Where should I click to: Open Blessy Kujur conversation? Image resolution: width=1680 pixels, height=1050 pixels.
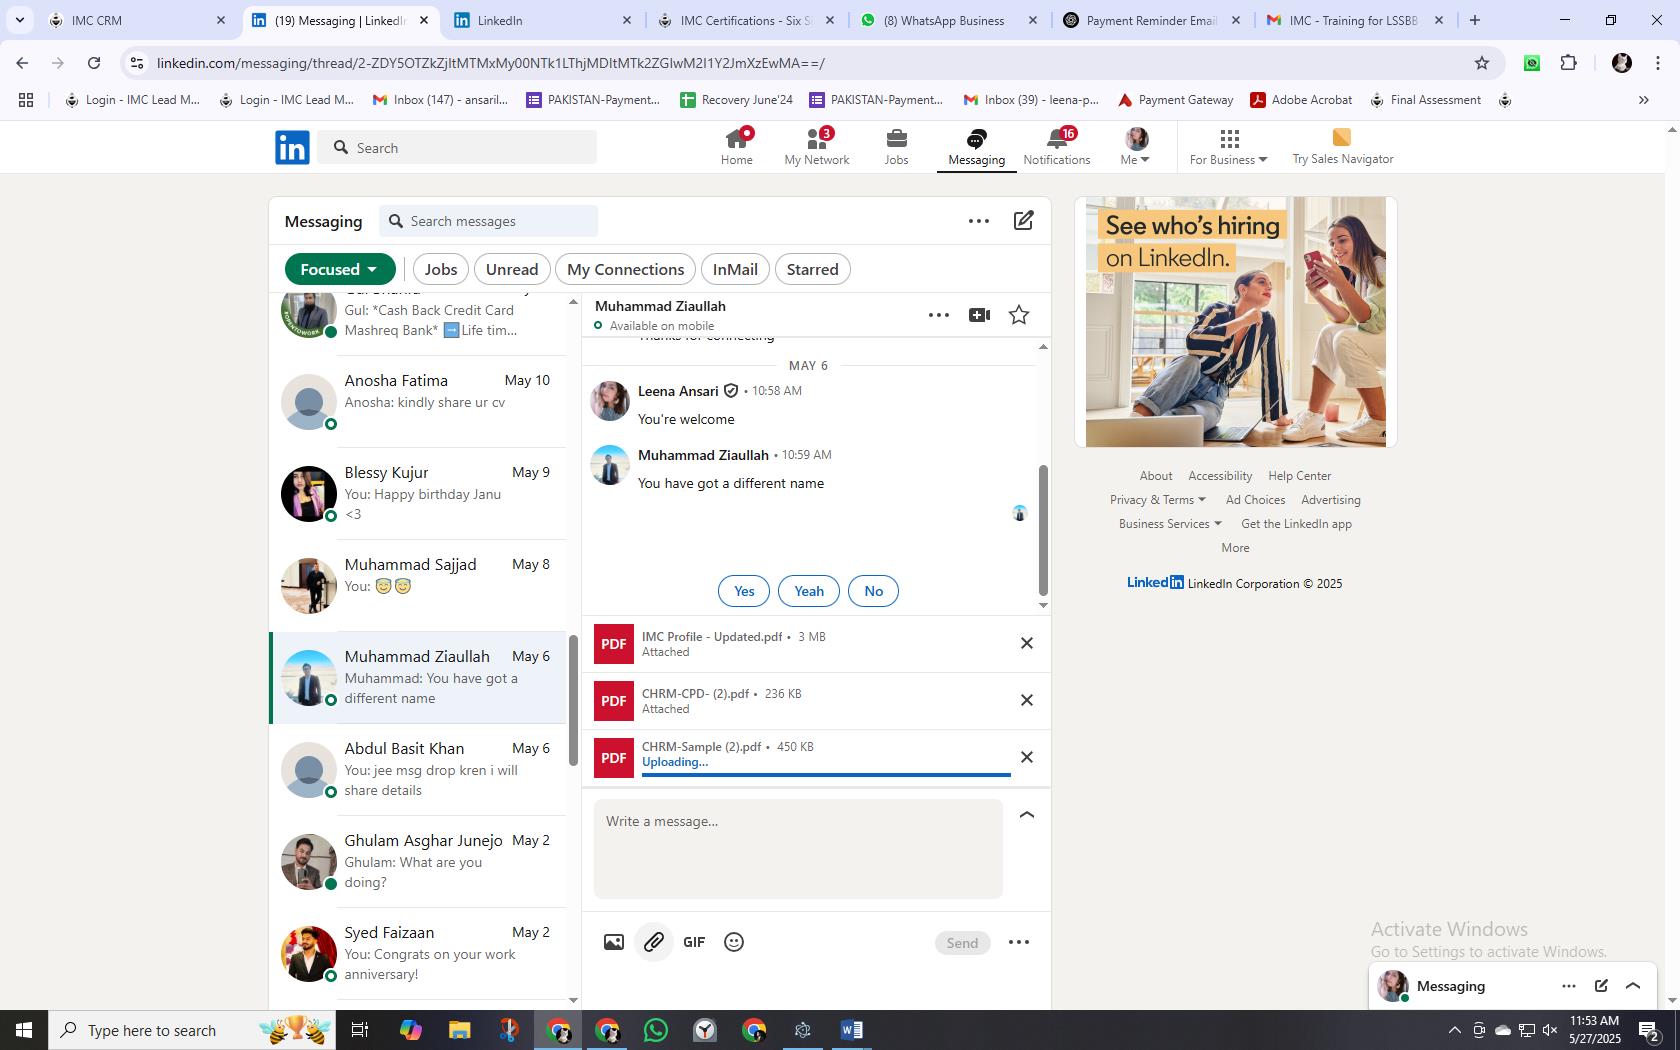tap(418, 494)
